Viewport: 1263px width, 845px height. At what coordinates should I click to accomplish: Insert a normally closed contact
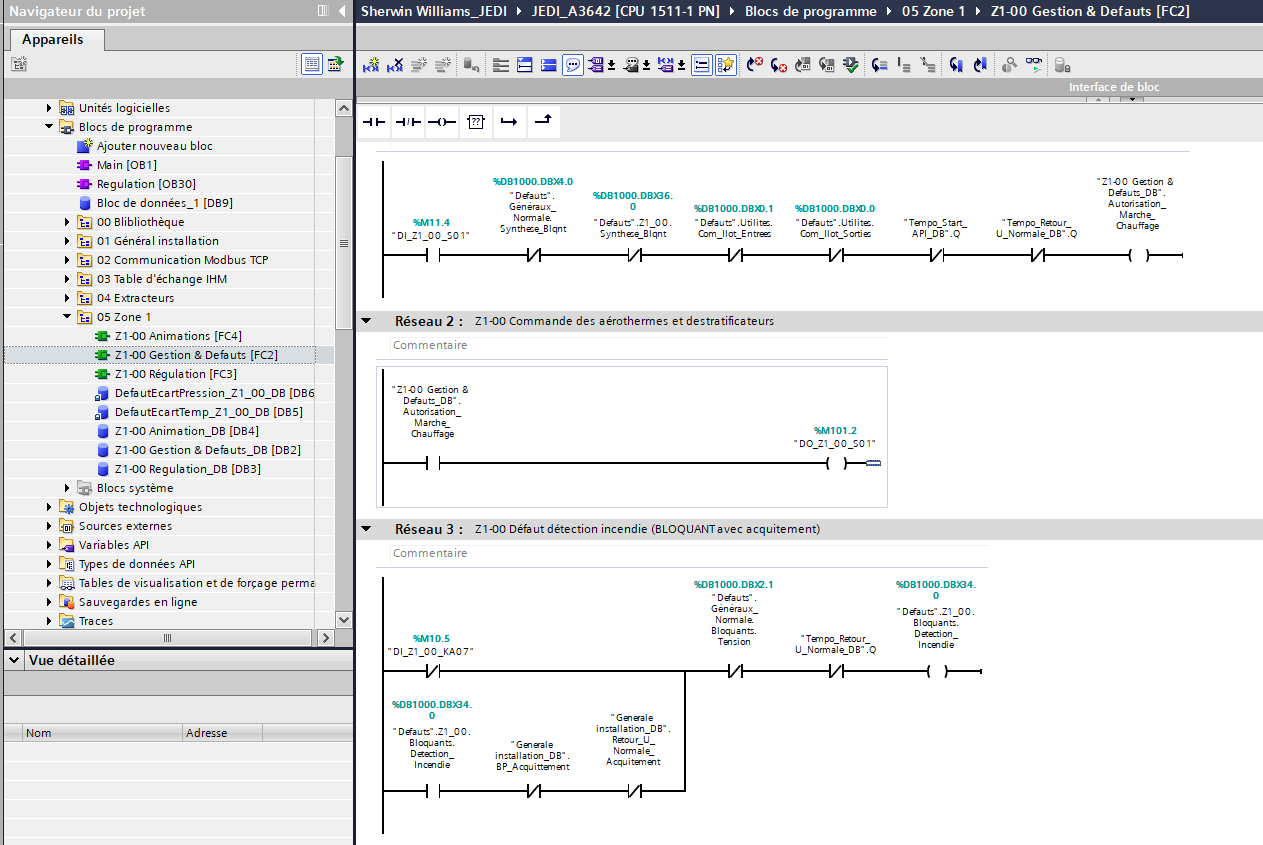point(408,122)
